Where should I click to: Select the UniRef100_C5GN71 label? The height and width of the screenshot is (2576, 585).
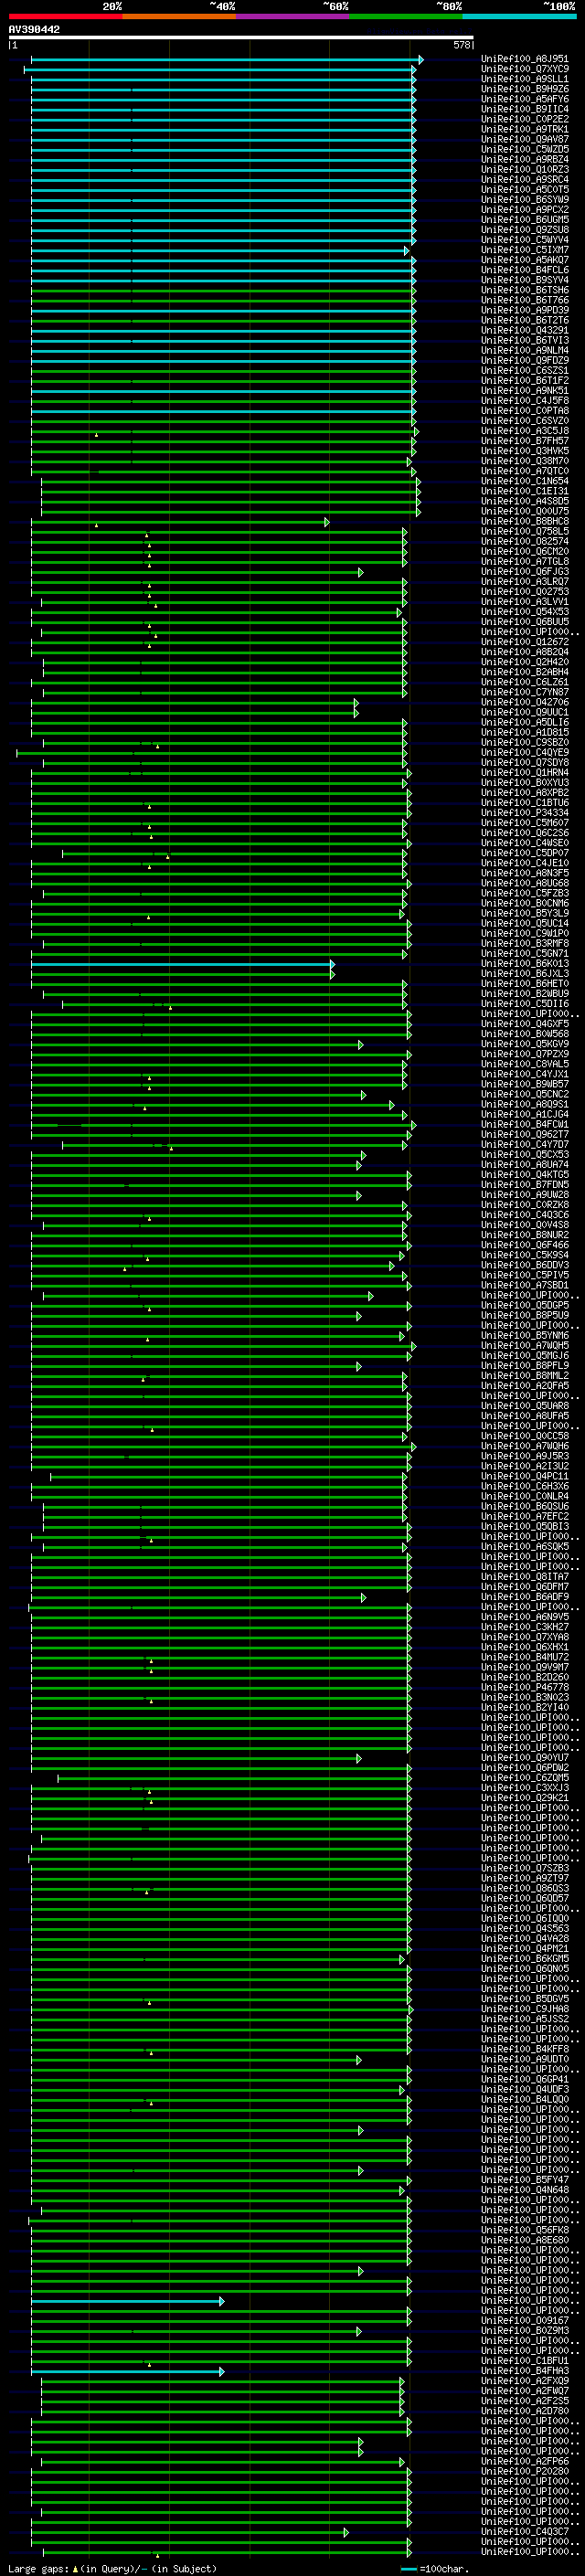(525, 954)
